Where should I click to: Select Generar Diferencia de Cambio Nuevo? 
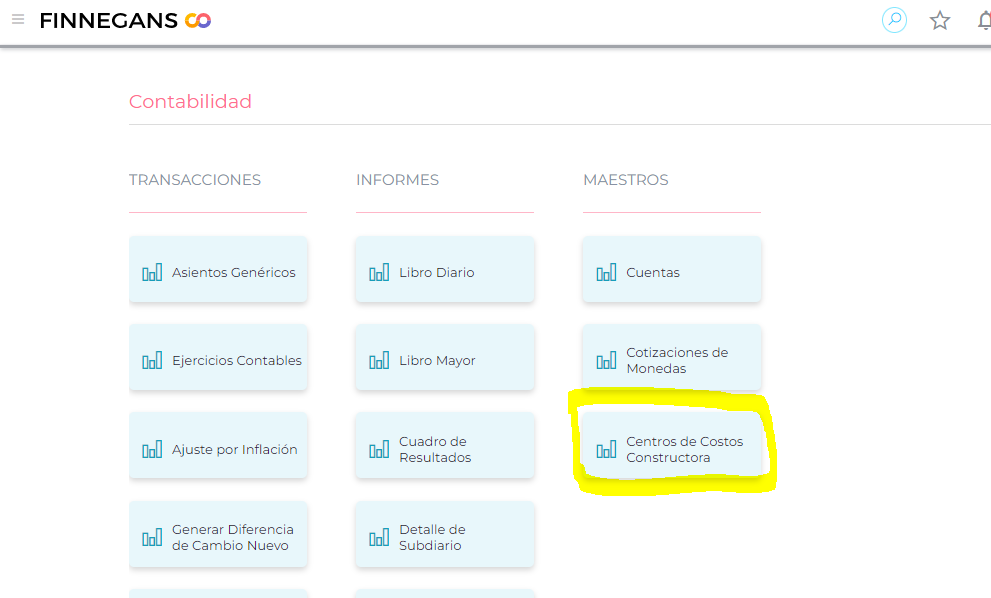tap(218, 537)
